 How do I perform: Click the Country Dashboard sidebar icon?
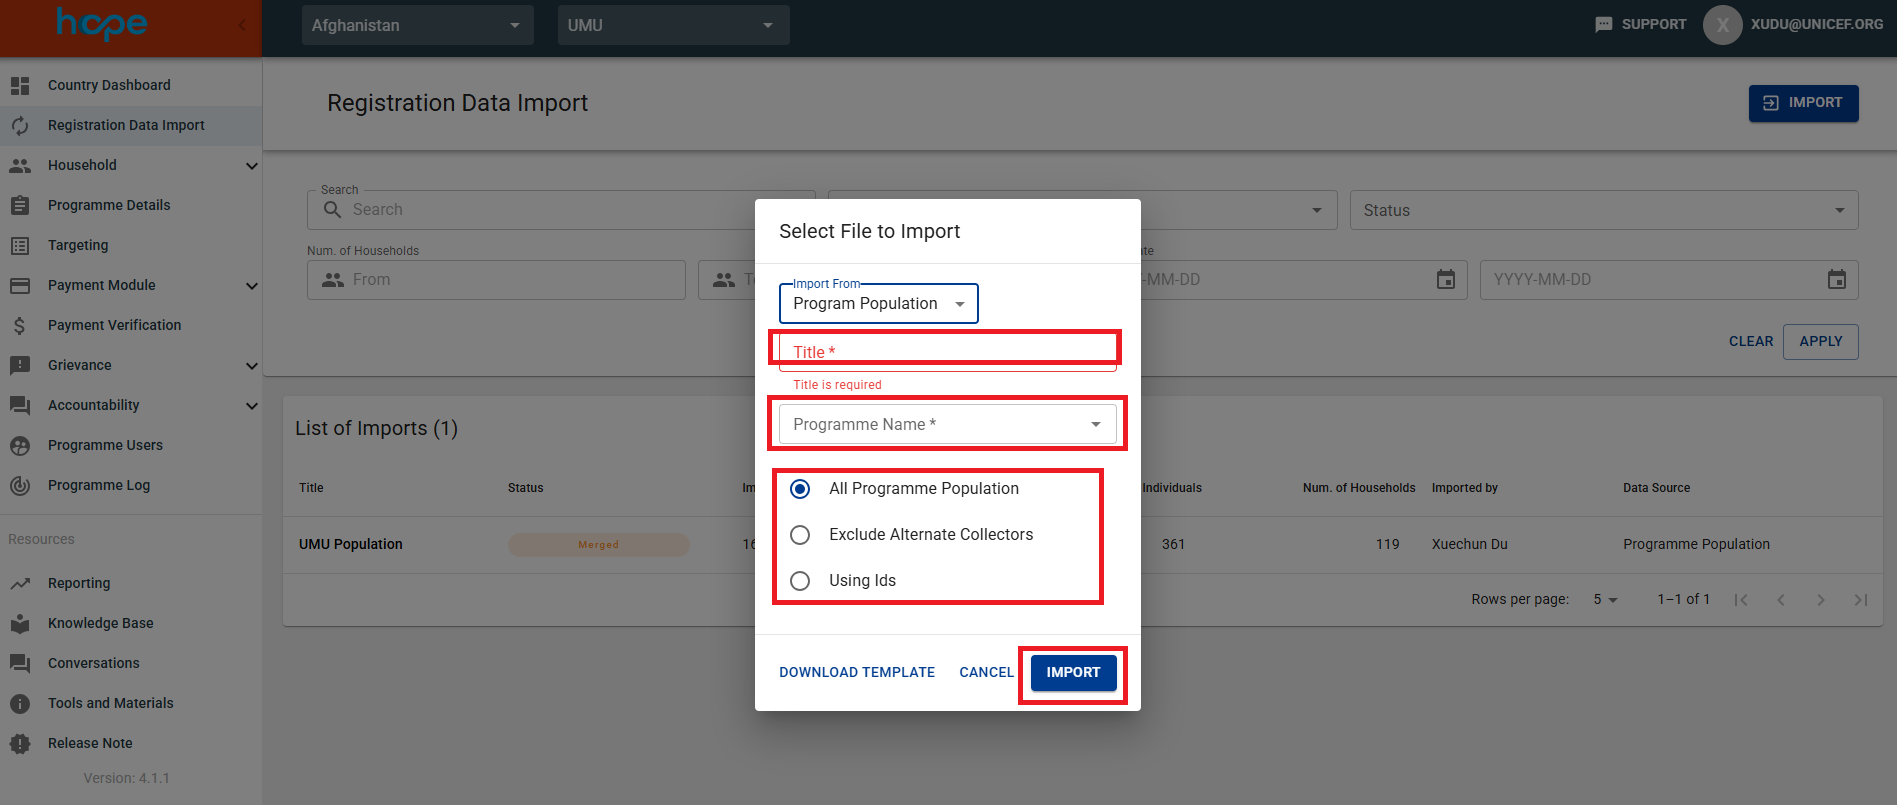click(x=20, y=86)
